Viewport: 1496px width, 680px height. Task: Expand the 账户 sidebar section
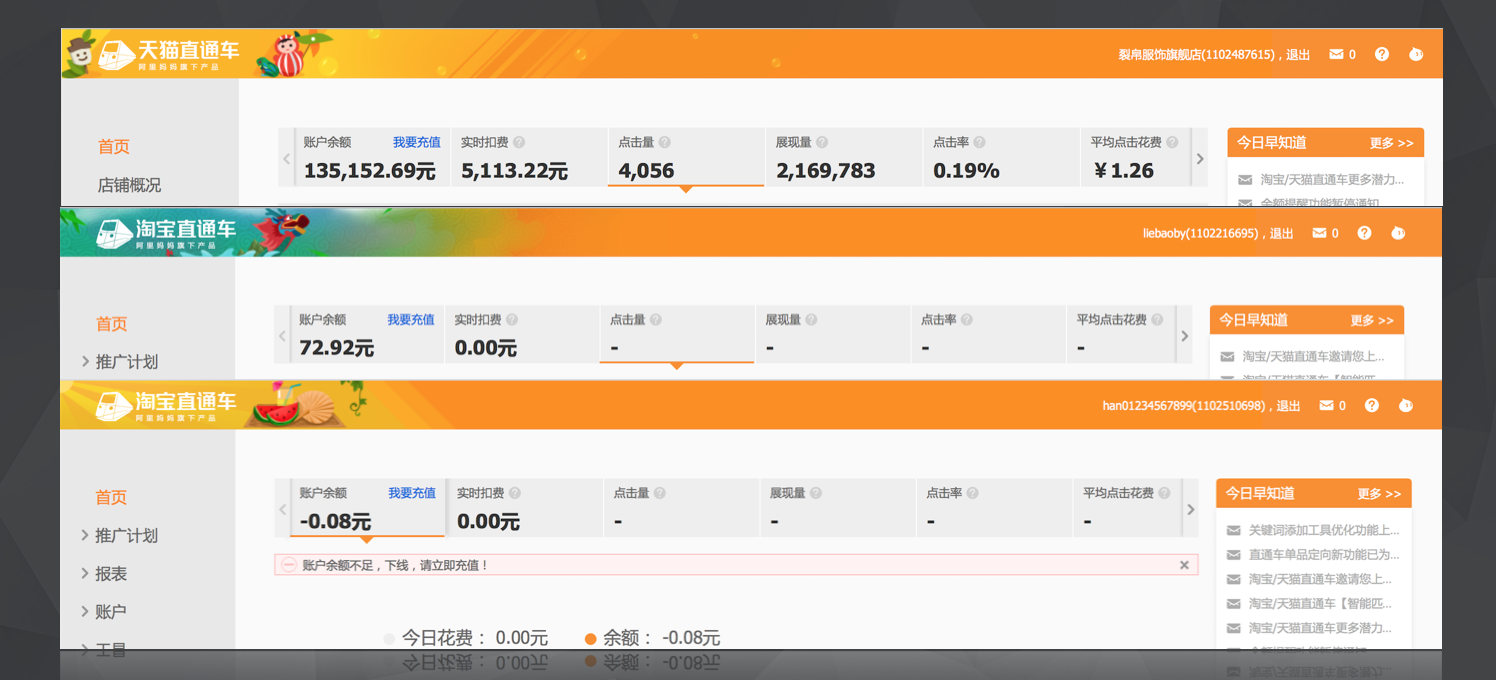point(110,612)
